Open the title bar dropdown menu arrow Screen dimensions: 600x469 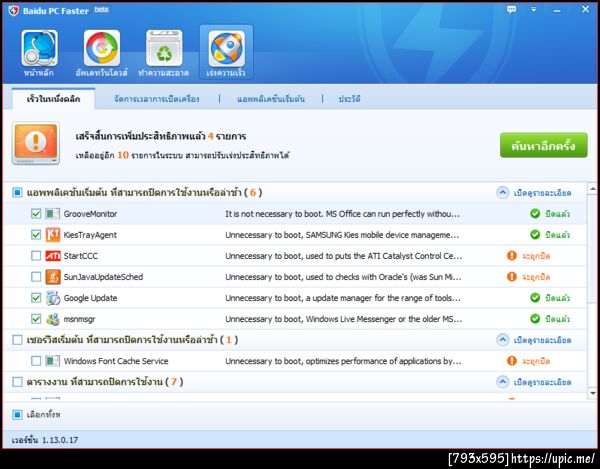coord(533,10)
